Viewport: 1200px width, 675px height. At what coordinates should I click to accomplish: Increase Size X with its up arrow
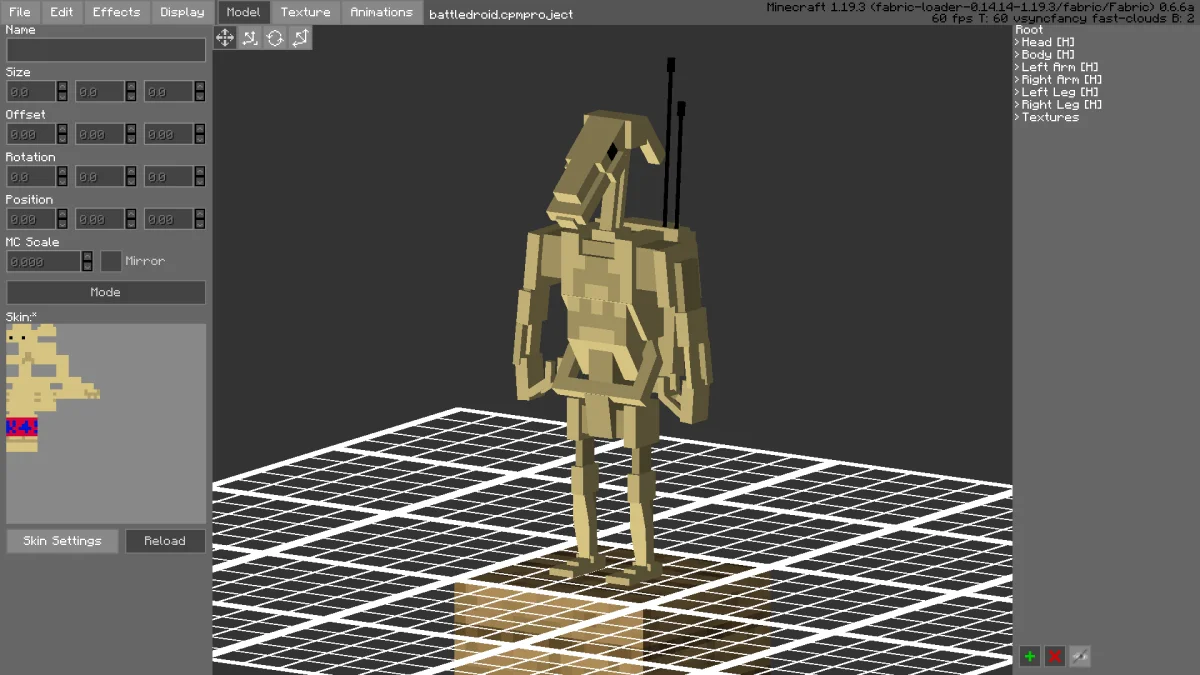coord(62,86)
